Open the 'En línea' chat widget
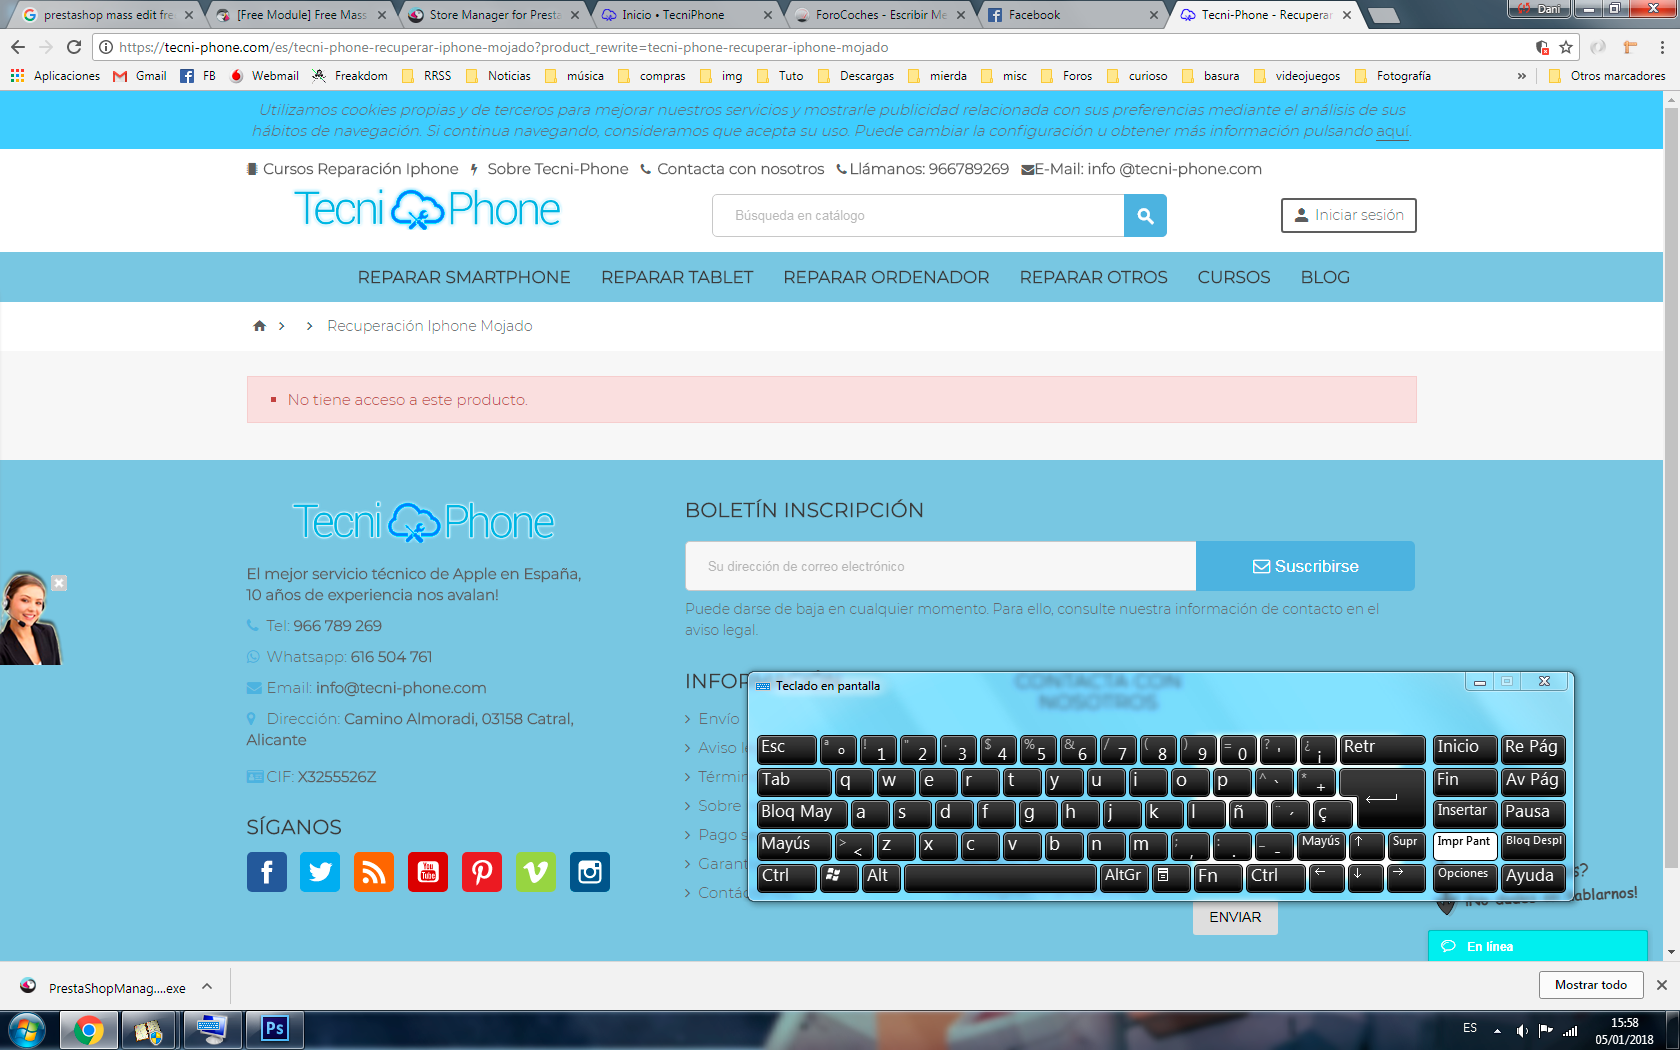1680x1050 pixels. [1537, 946]
